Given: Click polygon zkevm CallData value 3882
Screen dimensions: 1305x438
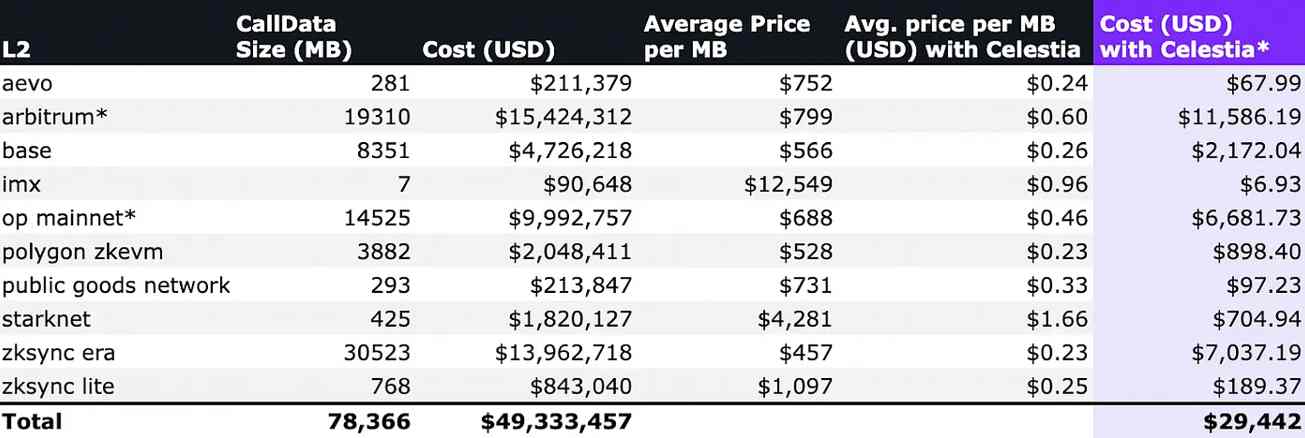Looking at the screenshot, I should pos(381,252).
